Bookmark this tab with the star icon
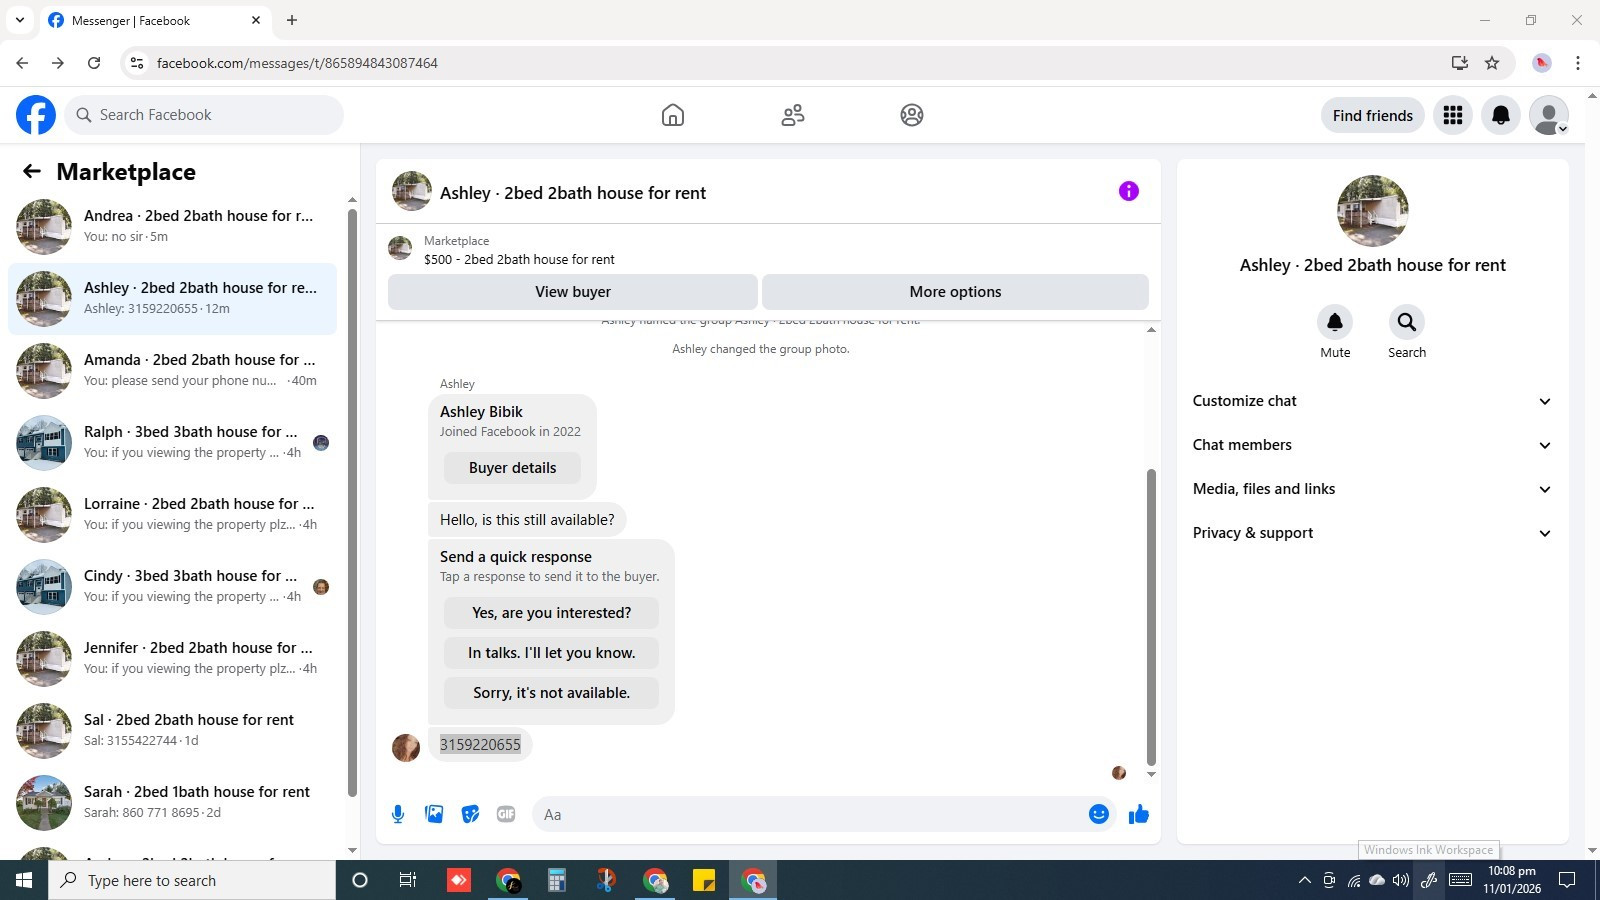 [x=1492, y=63]
